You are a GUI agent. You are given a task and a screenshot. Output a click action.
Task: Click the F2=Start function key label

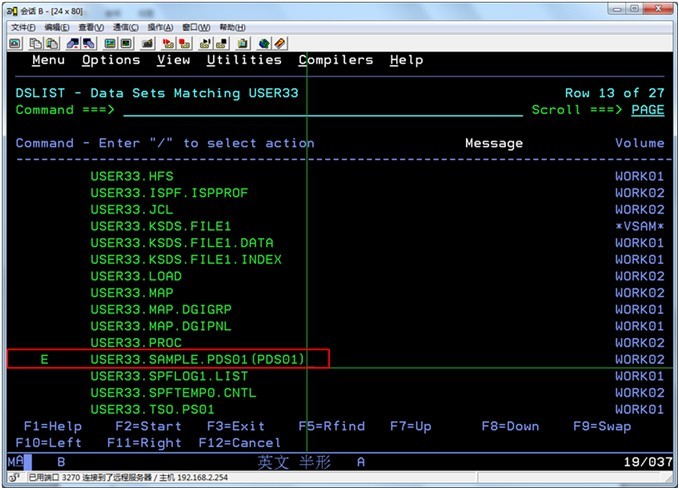coord(149,426)
